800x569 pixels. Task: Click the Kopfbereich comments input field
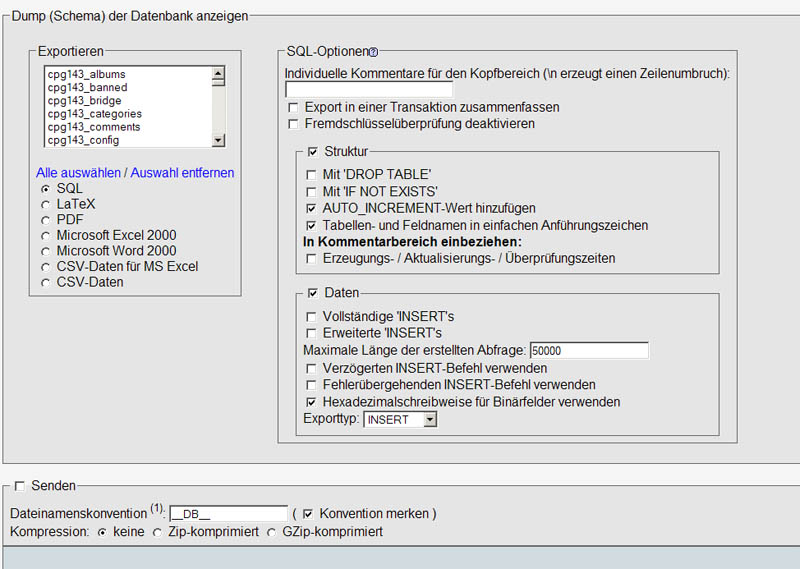coord(368,90)
